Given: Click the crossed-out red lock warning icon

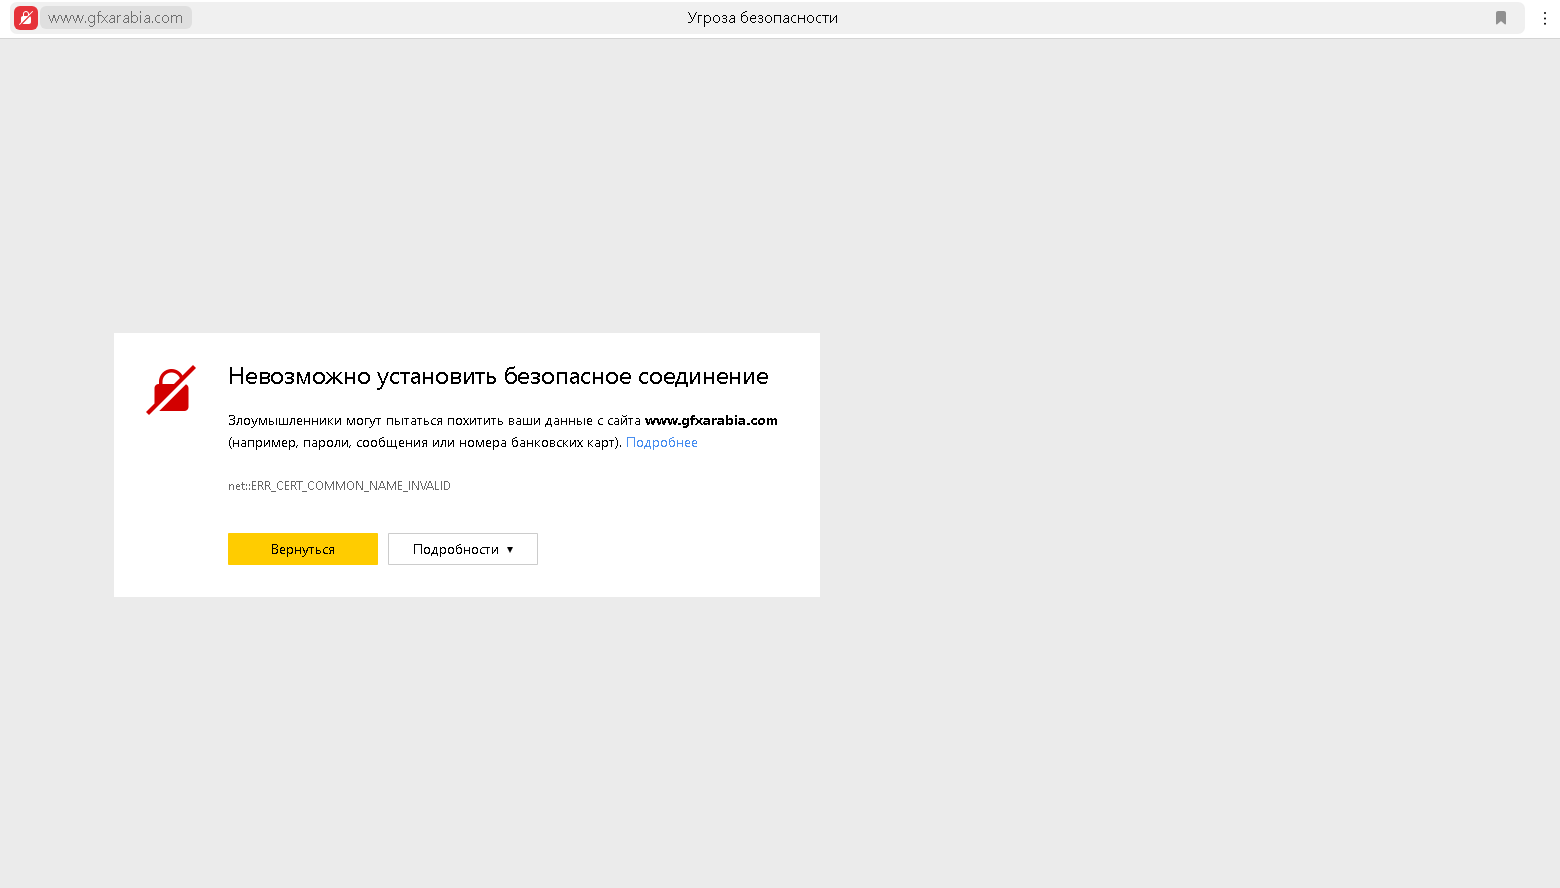Looking at the screenshot, I should (171, 390).
